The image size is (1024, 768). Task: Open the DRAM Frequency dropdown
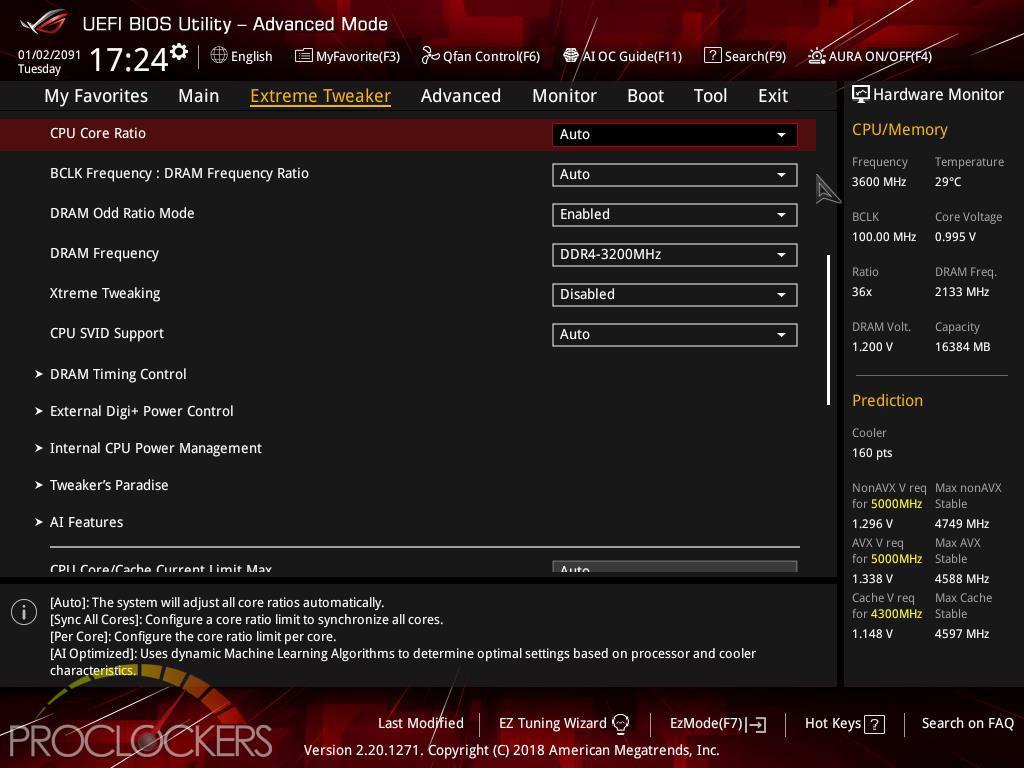coord(675,255)
